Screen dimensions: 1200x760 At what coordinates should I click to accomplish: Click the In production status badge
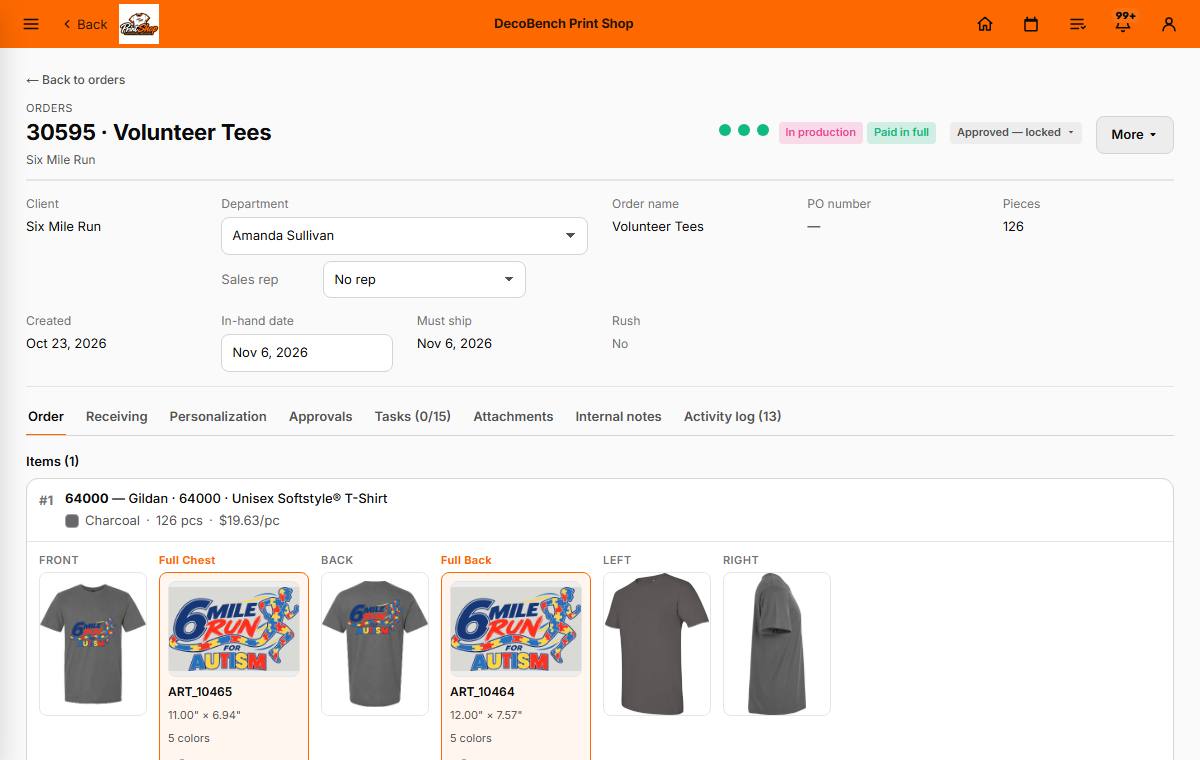click(820, 132)
